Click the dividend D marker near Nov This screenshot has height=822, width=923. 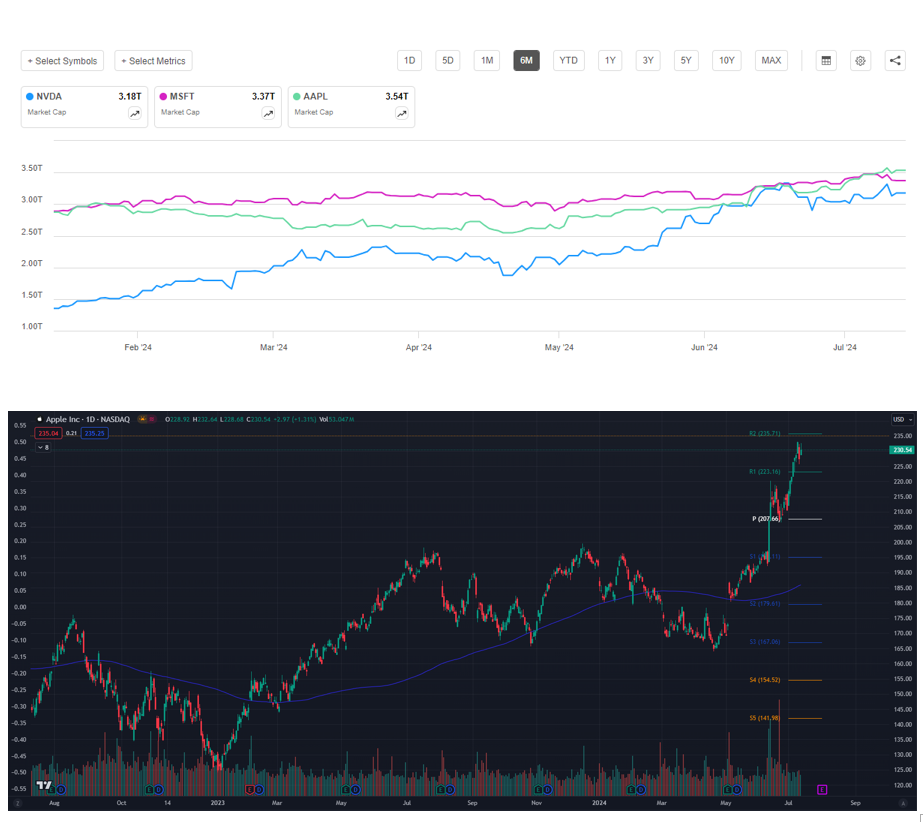[x=547, y=790]
